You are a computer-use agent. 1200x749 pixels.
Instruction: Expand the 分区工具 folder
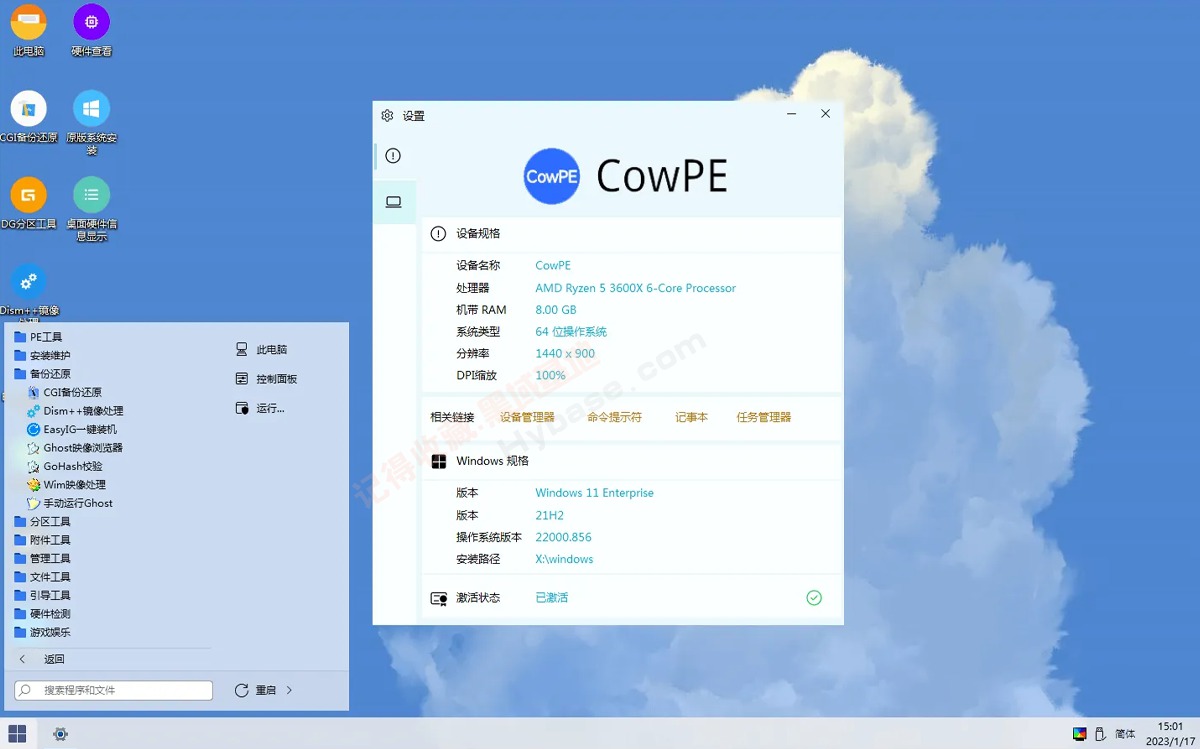click(x=42, y=522)
